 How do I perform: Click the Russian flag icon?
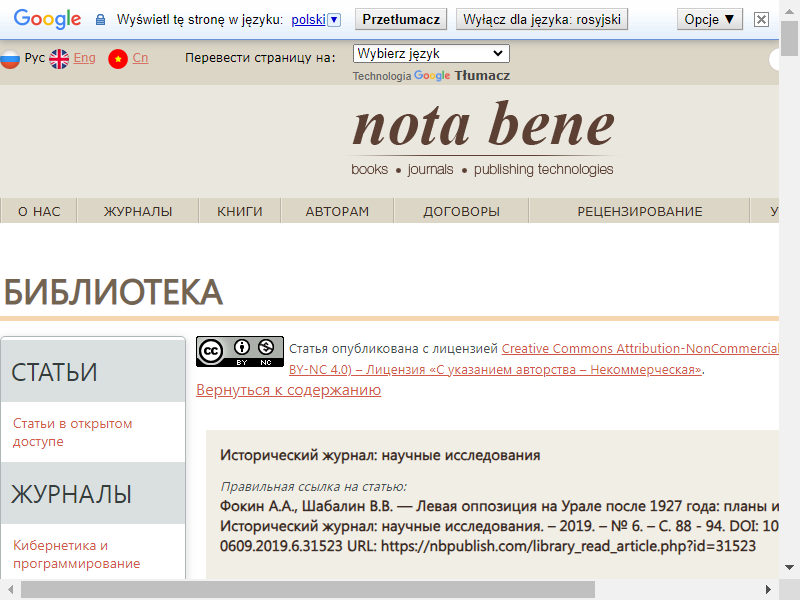(x=10, y=59)
